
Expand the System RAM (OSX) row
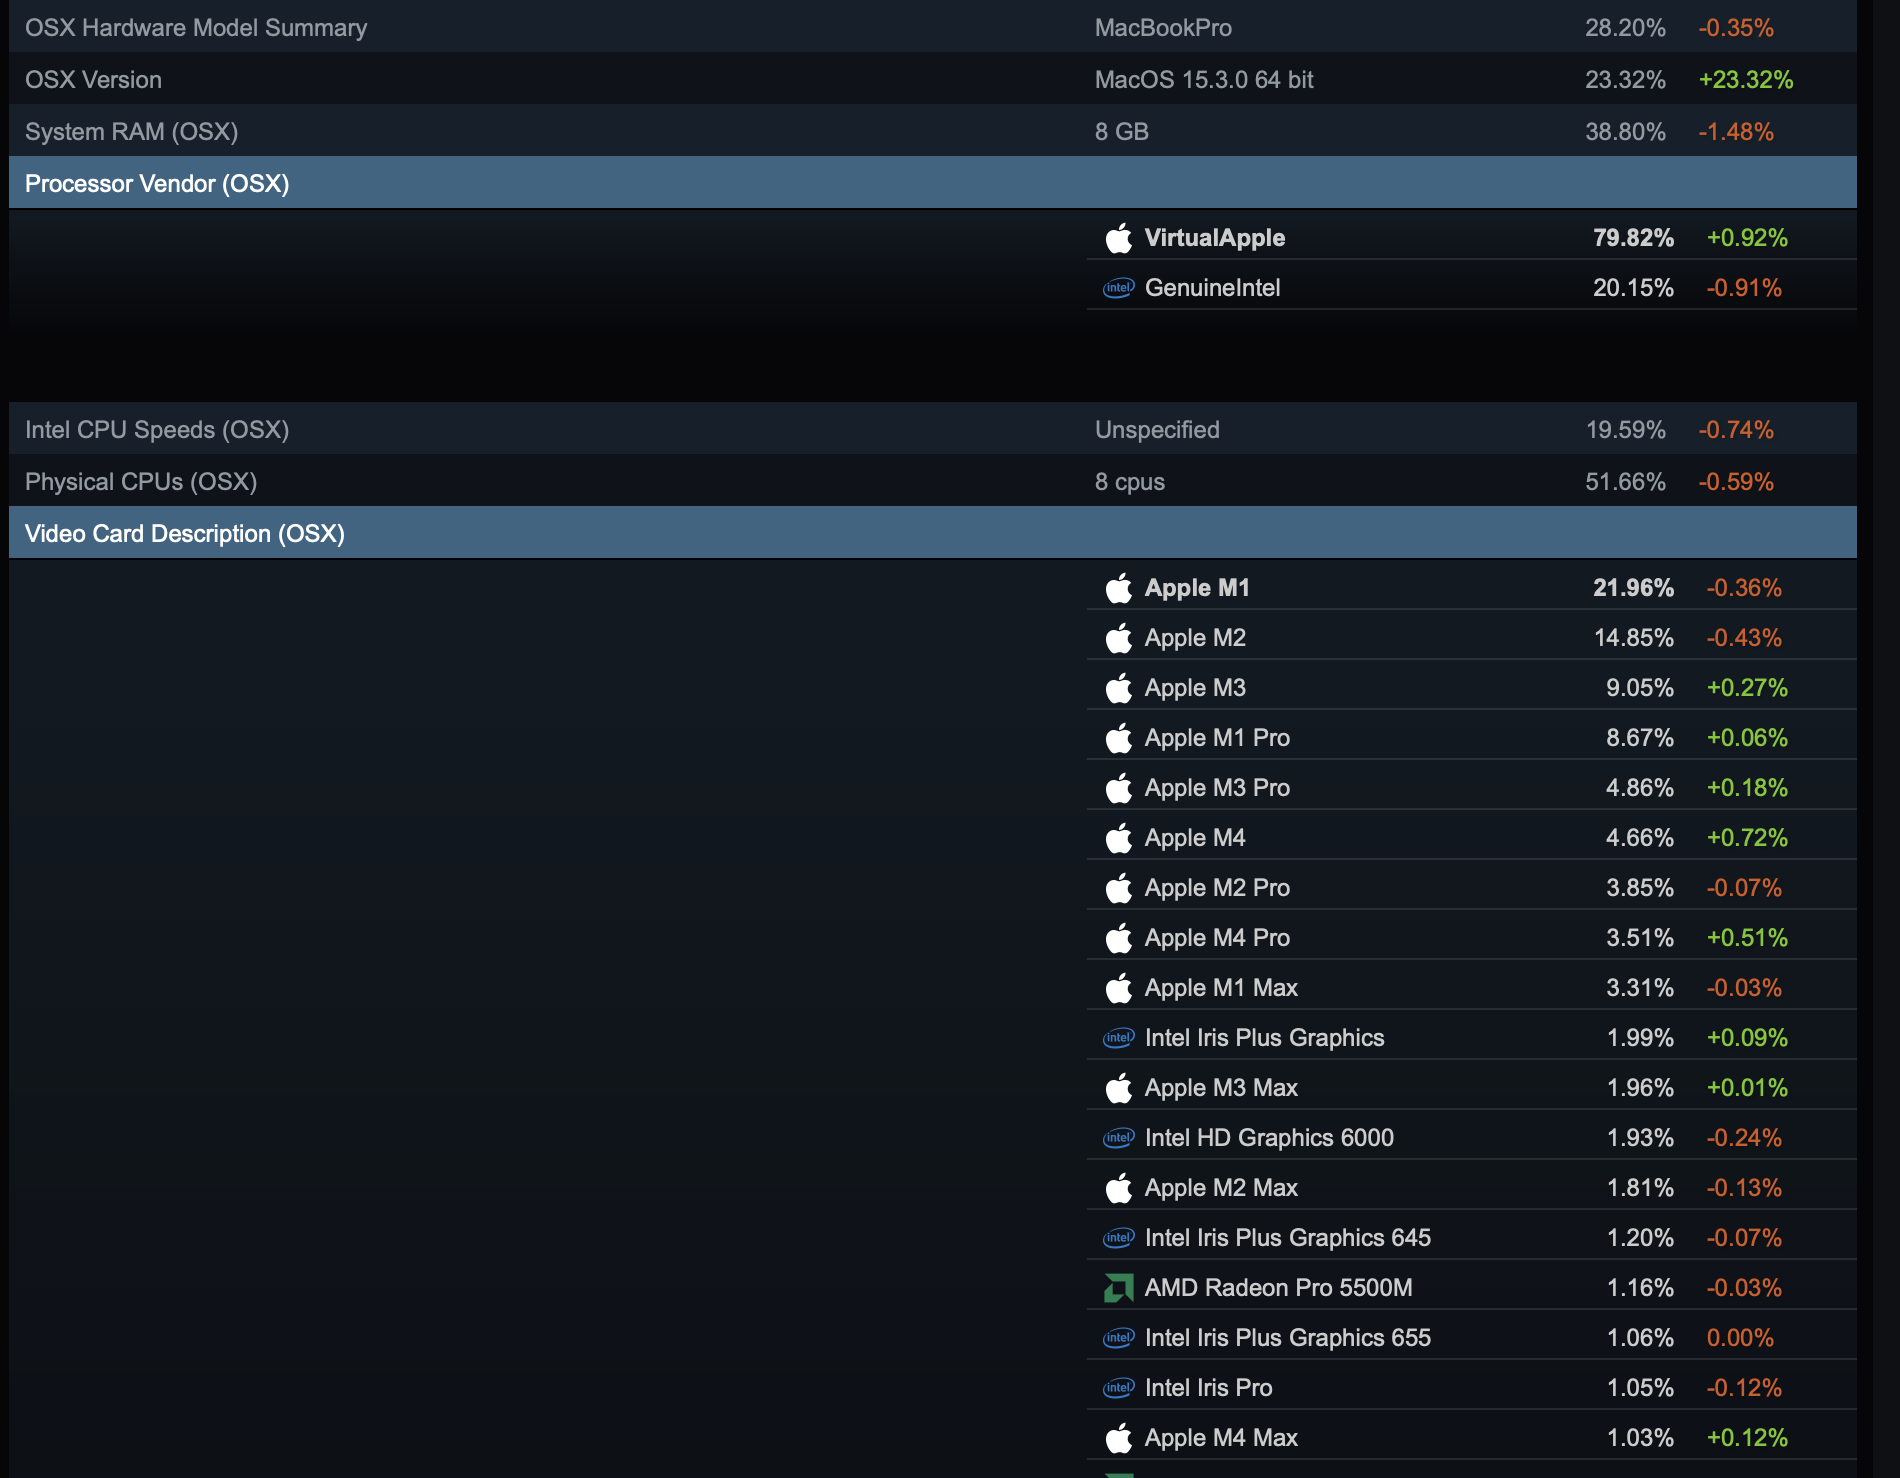click(x=933, y=131)
